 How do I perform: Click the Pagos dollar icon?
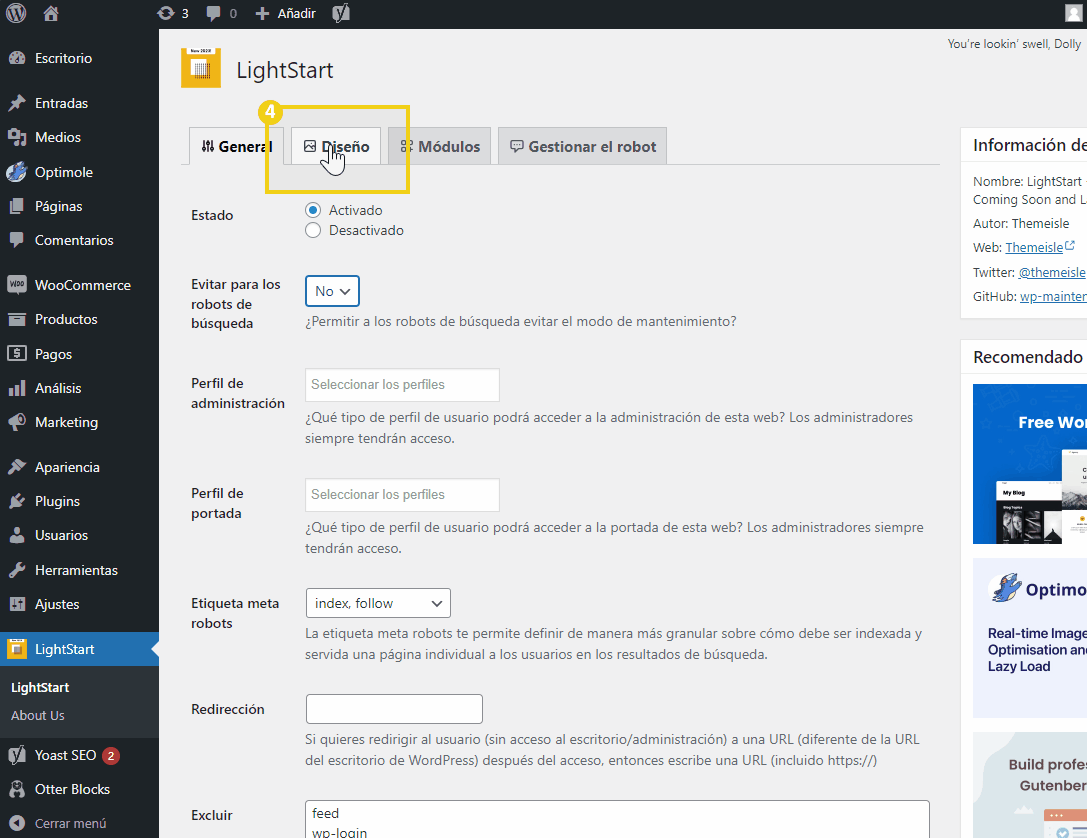coord(17,353)
